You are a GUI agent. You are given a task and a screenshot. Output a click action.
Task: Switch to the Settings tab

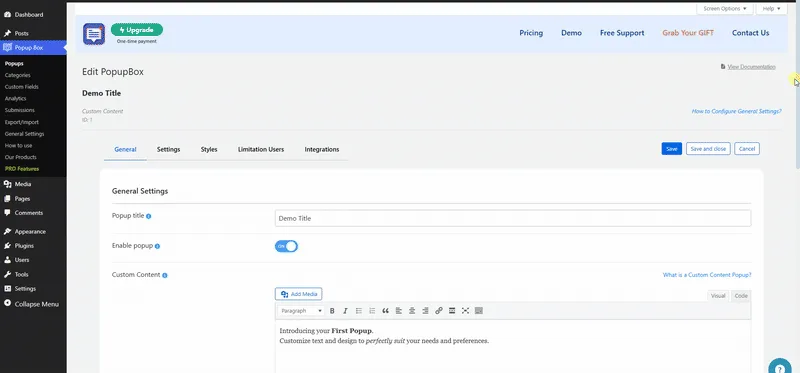168,150
